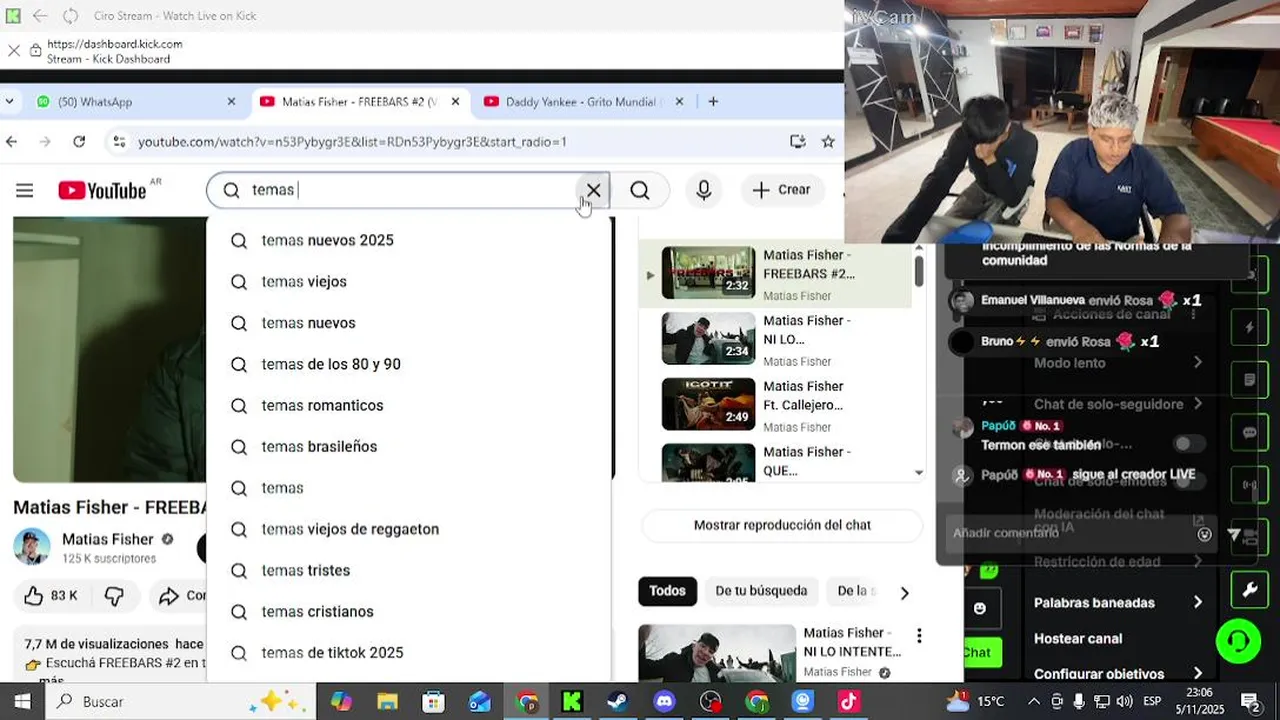The width and height of the screenshot is (1280, 720).
Task: Play the Matias Fisher NI LO playlist video
Action: (x=708, y=338)
